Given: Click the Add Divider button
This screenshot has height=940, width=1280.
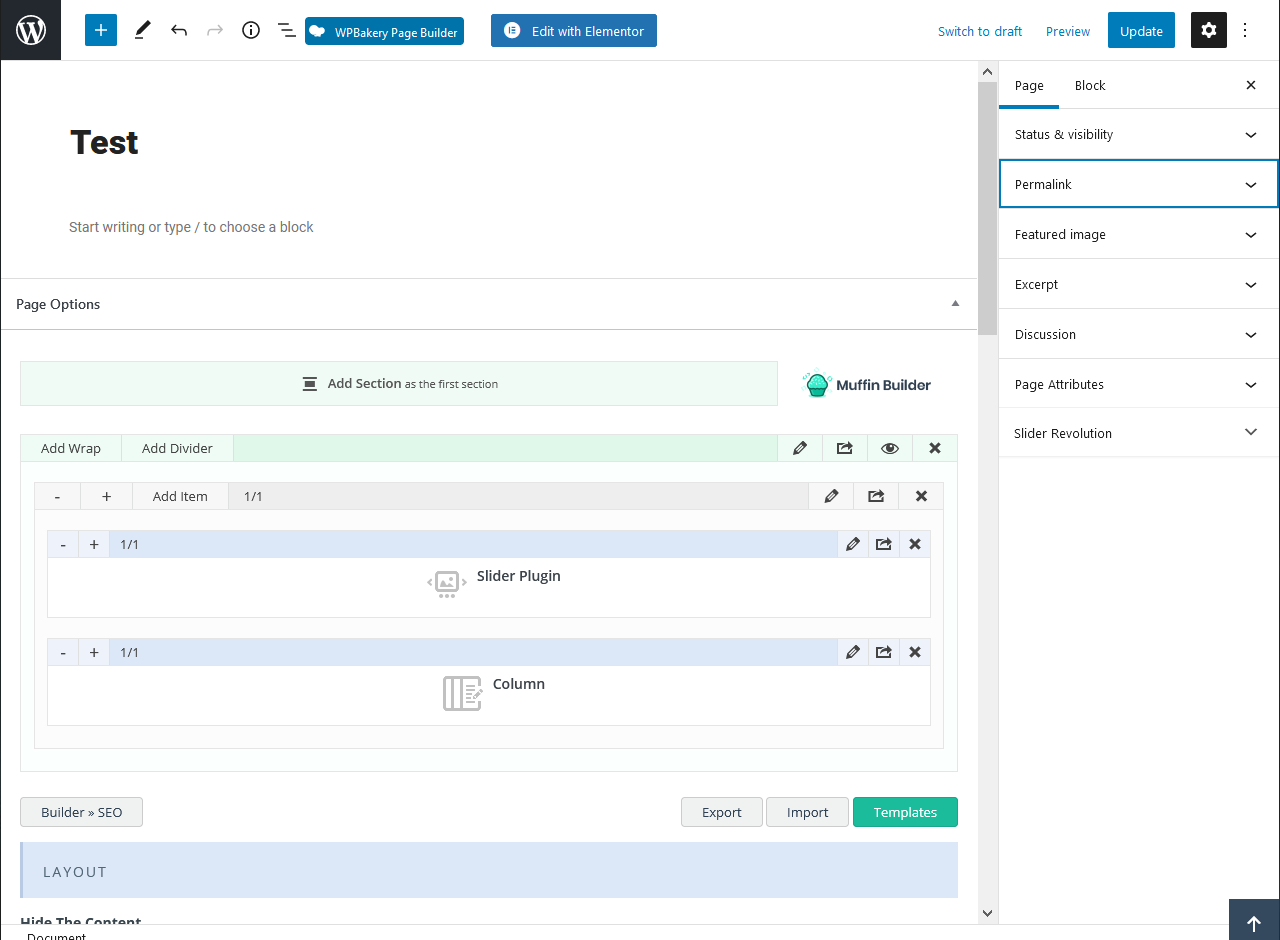Looking at the screenshot, I should pos(177,448).
